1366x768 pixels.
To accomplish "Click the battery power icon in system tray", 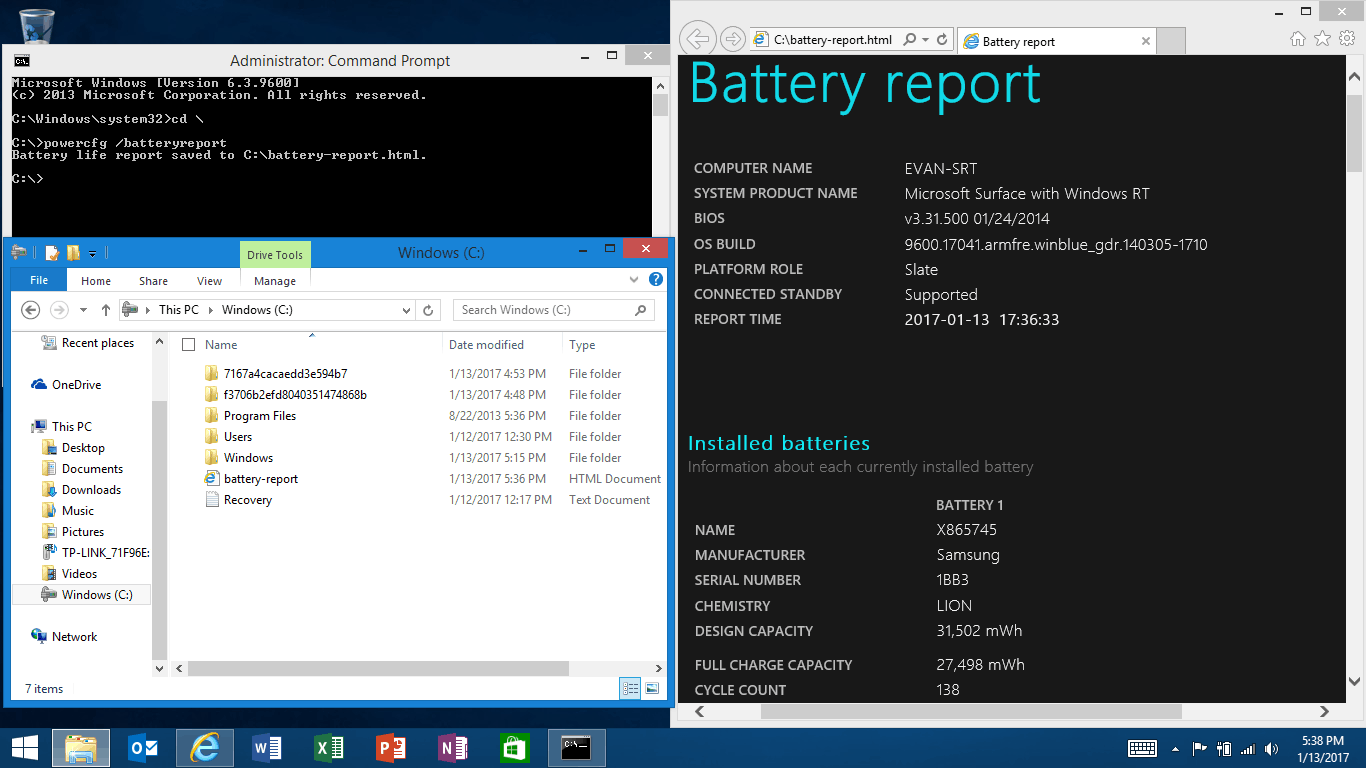I will click(1224, 748).
